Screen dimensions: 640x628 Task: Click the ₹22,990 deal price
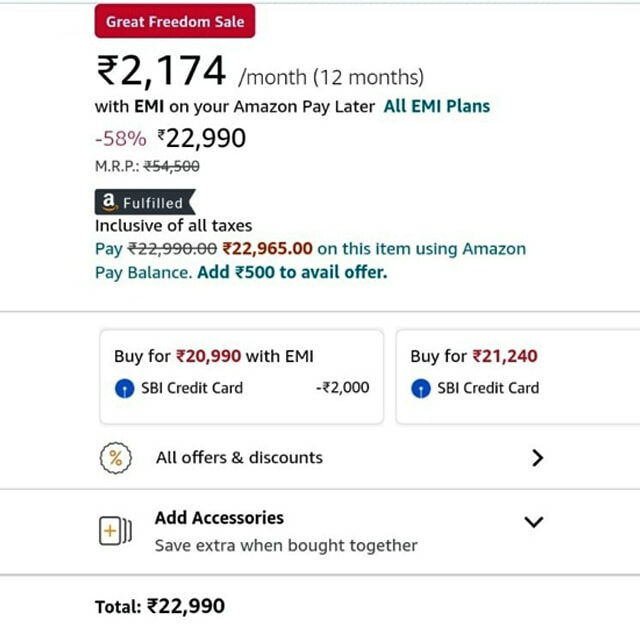pyautogui.click(x=202, y=138)
